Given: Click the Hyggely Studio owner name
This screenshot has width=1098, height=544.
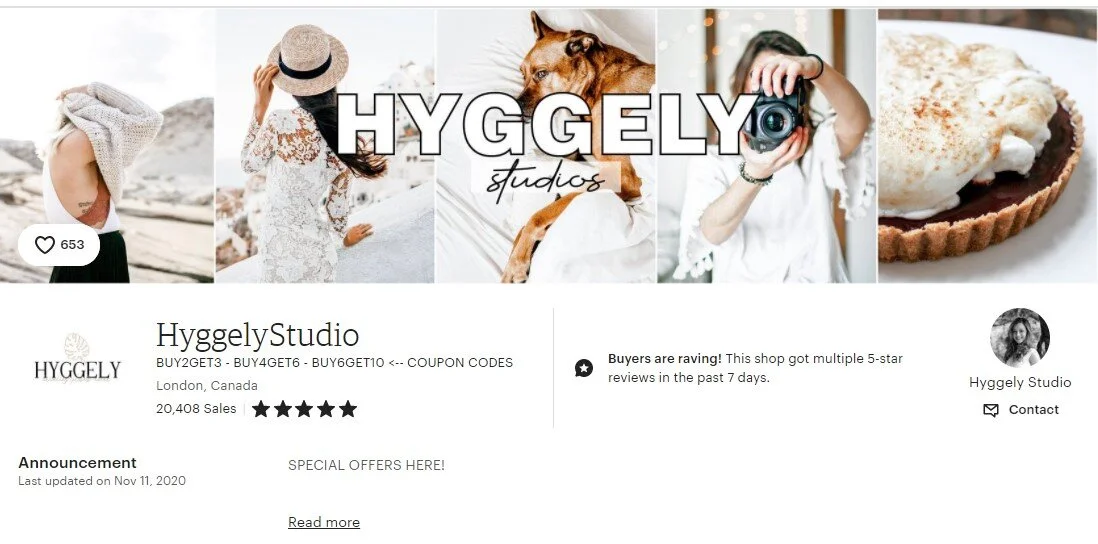Looking at the screenshot, I should point(1020,382).
